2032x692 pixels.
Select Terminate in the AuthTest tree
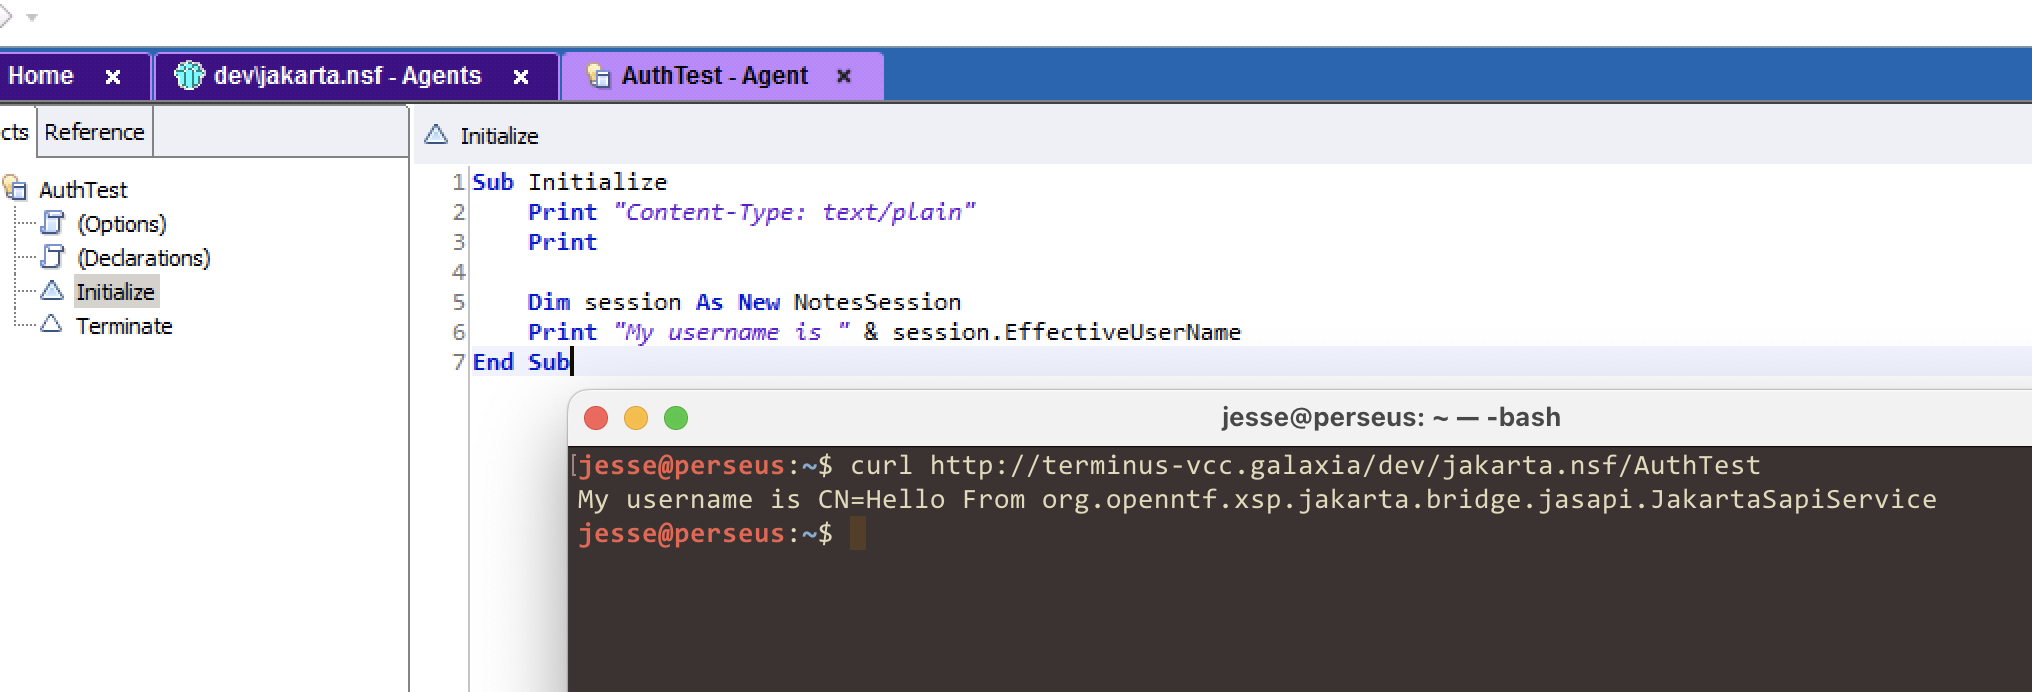pos(124,326)
